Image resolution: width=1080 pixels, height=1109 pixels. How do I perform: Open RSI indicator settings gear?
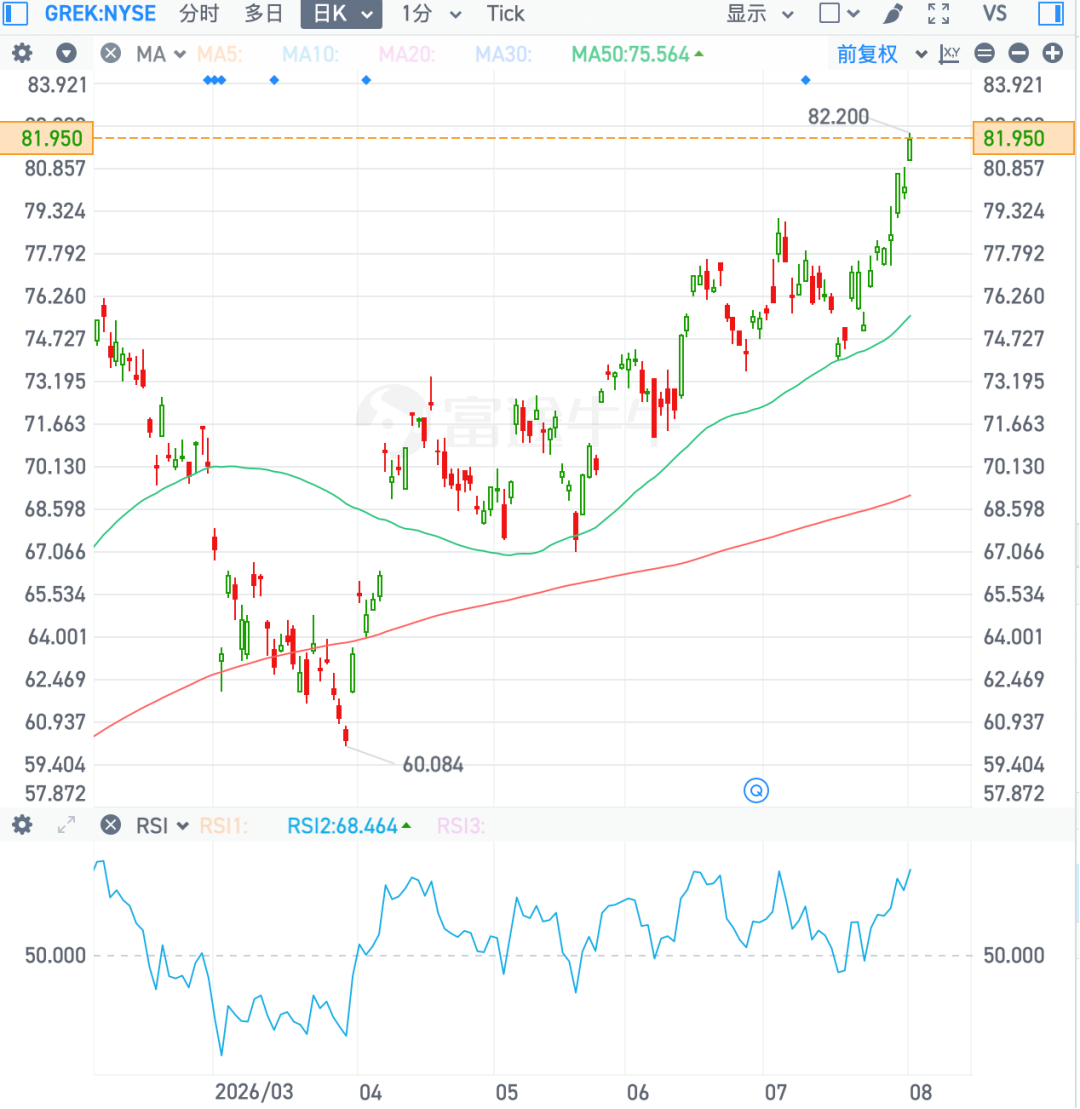coord(22,825)
